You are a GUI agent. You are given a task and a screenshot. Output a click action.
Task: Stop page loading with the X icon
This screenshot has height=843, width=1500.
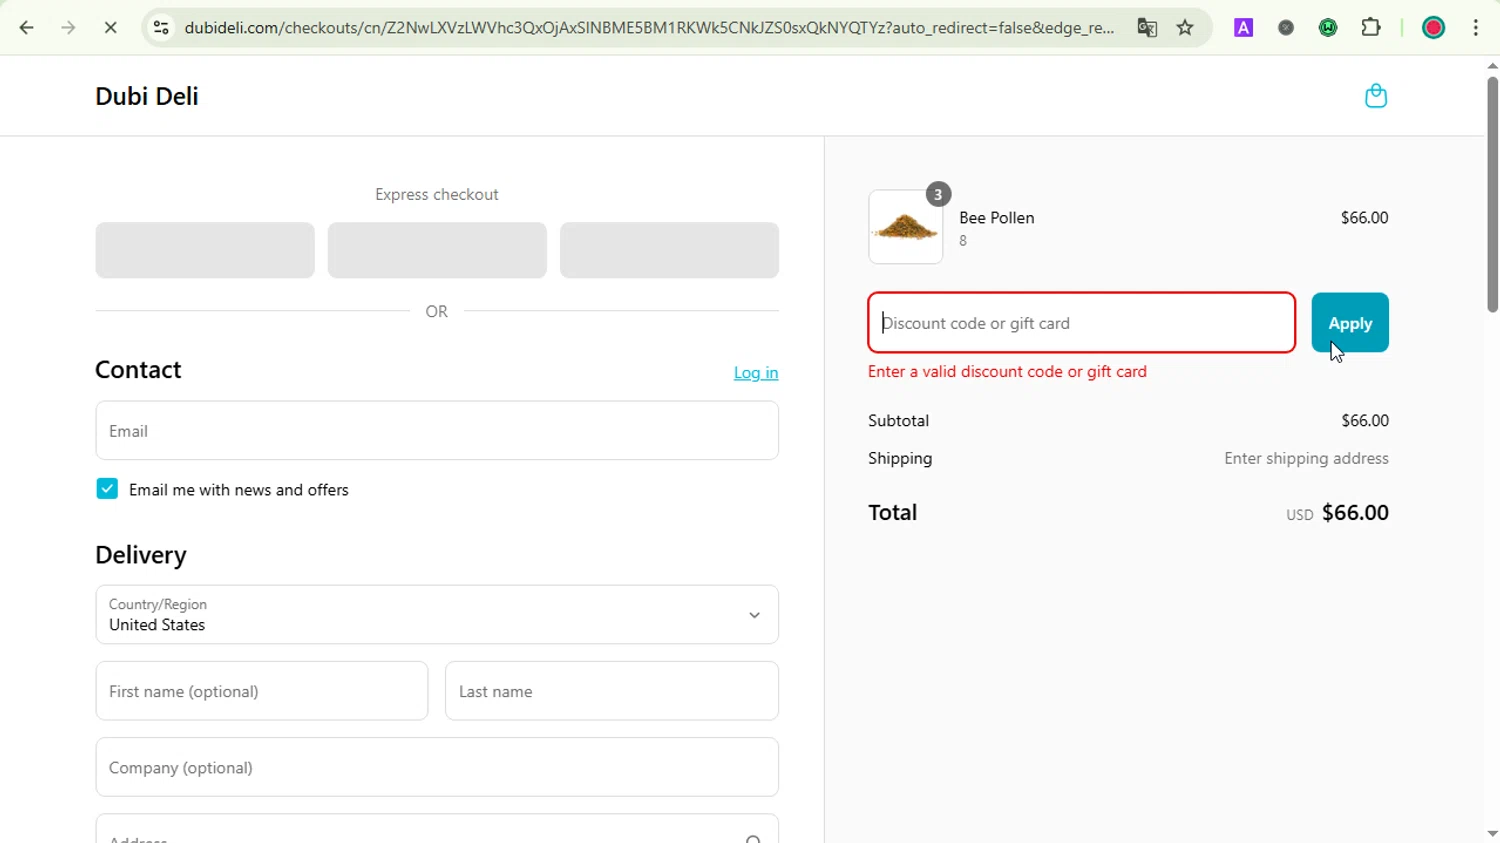[x=111, y=28]
